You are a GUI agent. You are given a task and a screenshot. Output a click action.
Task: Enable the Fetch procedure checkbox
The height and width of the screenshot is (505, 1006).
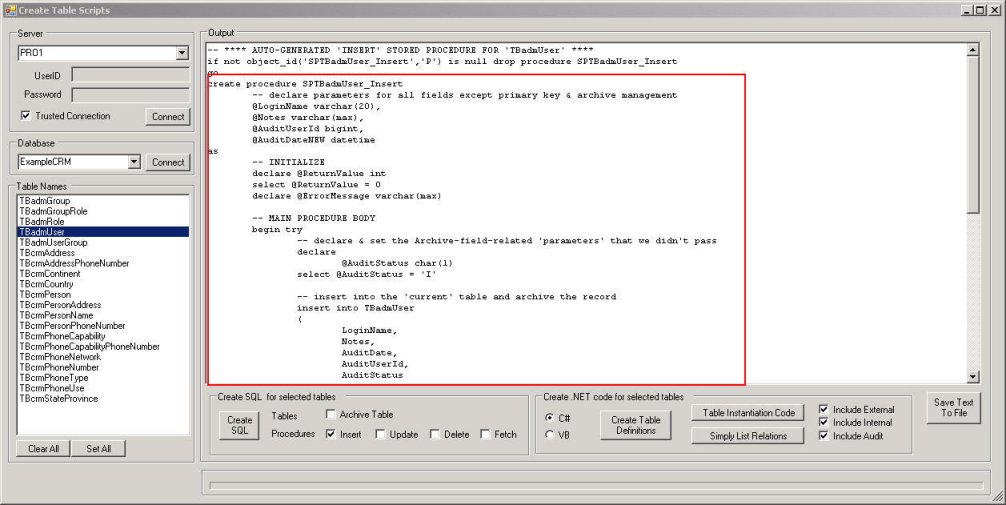point(485,434)
